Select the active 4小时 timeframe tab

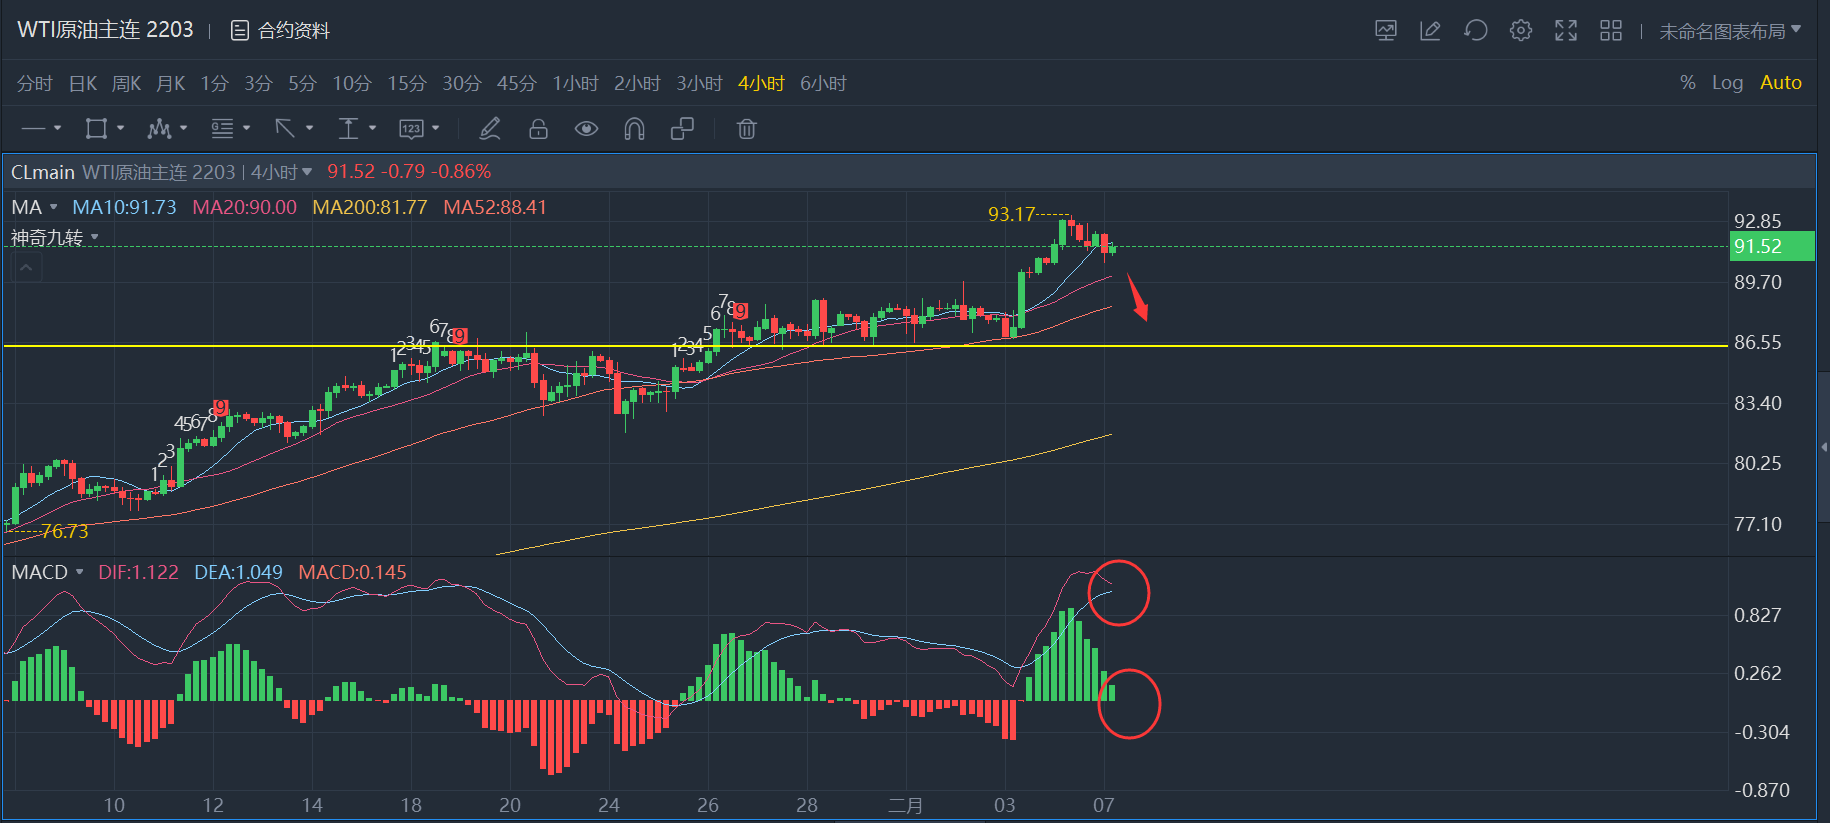click(x=762, y=83)
